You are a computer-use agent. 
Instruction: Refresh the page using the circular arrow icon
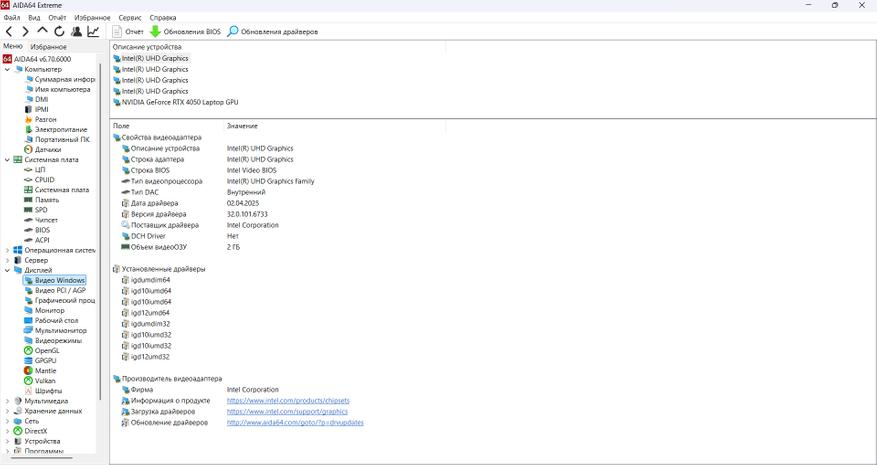click(59, 32)
